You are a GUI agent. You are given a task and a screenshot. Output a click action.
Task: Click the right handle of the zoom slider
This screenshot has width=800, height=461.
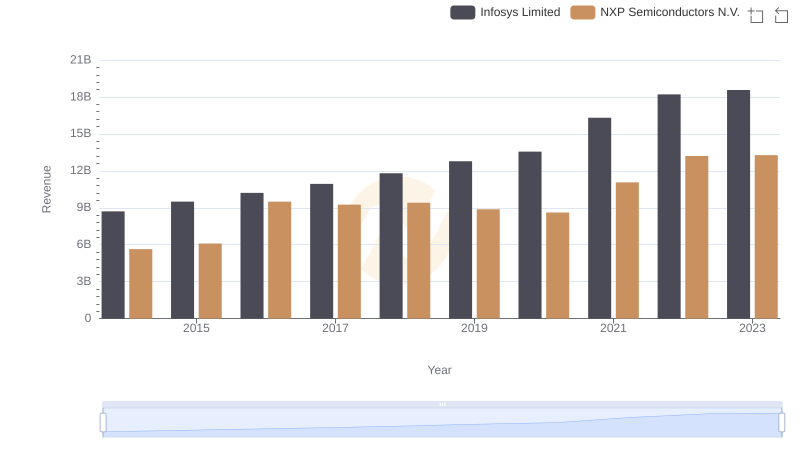coord(782,423)
